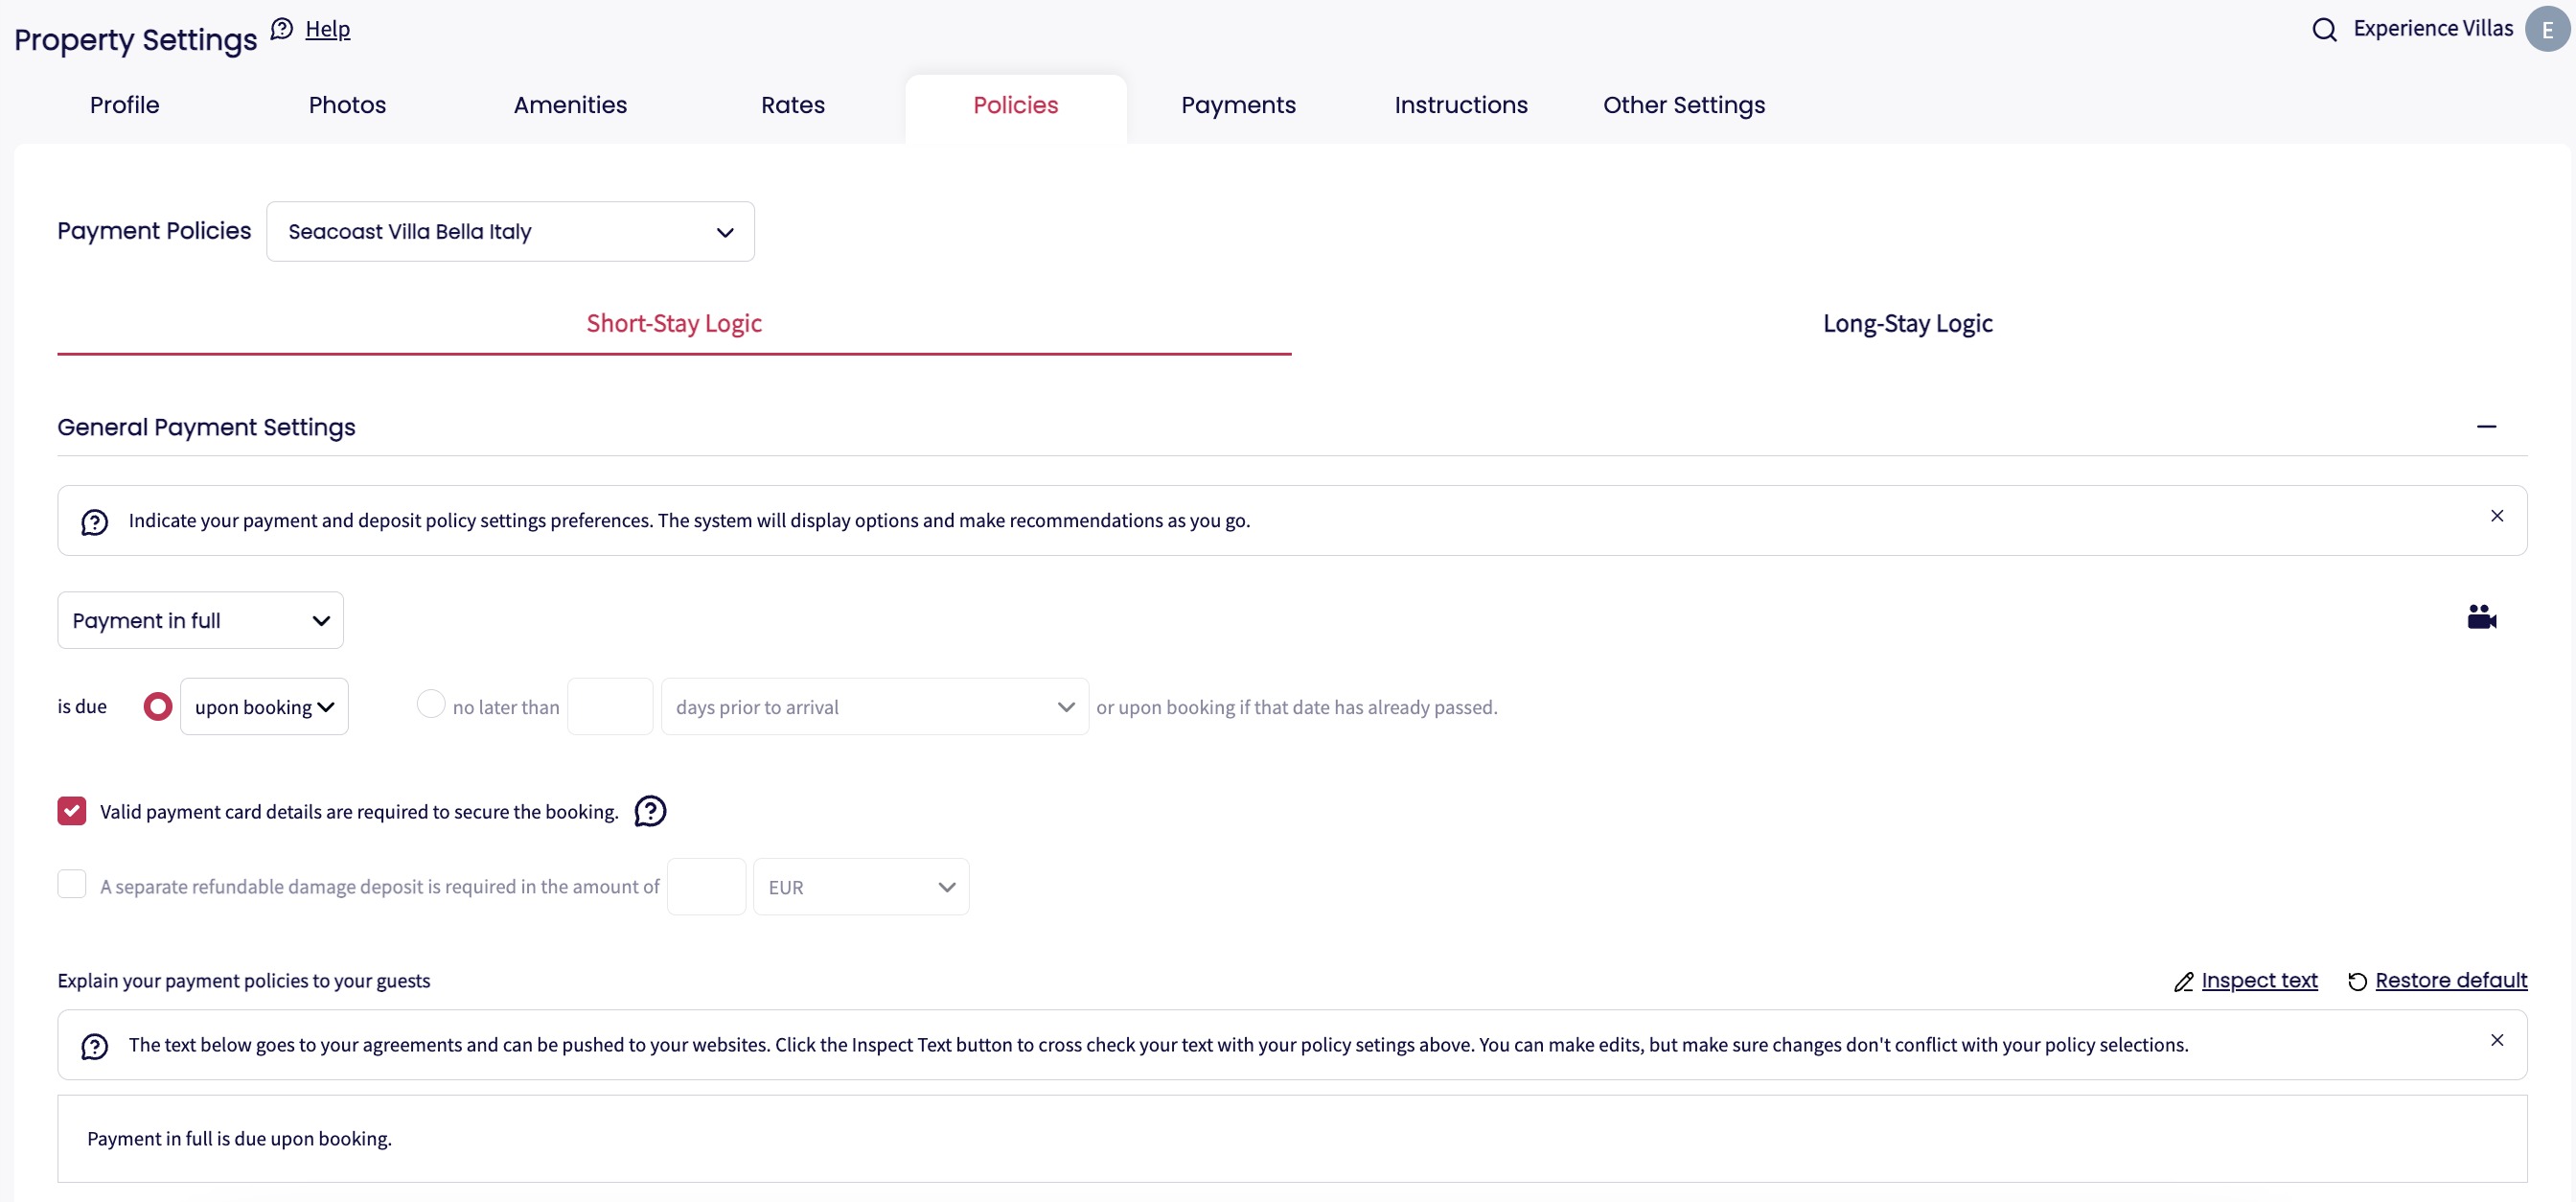Click the video camera tutorial icon
The height and width of the screenshot is (1202, 2576).
2481,617
